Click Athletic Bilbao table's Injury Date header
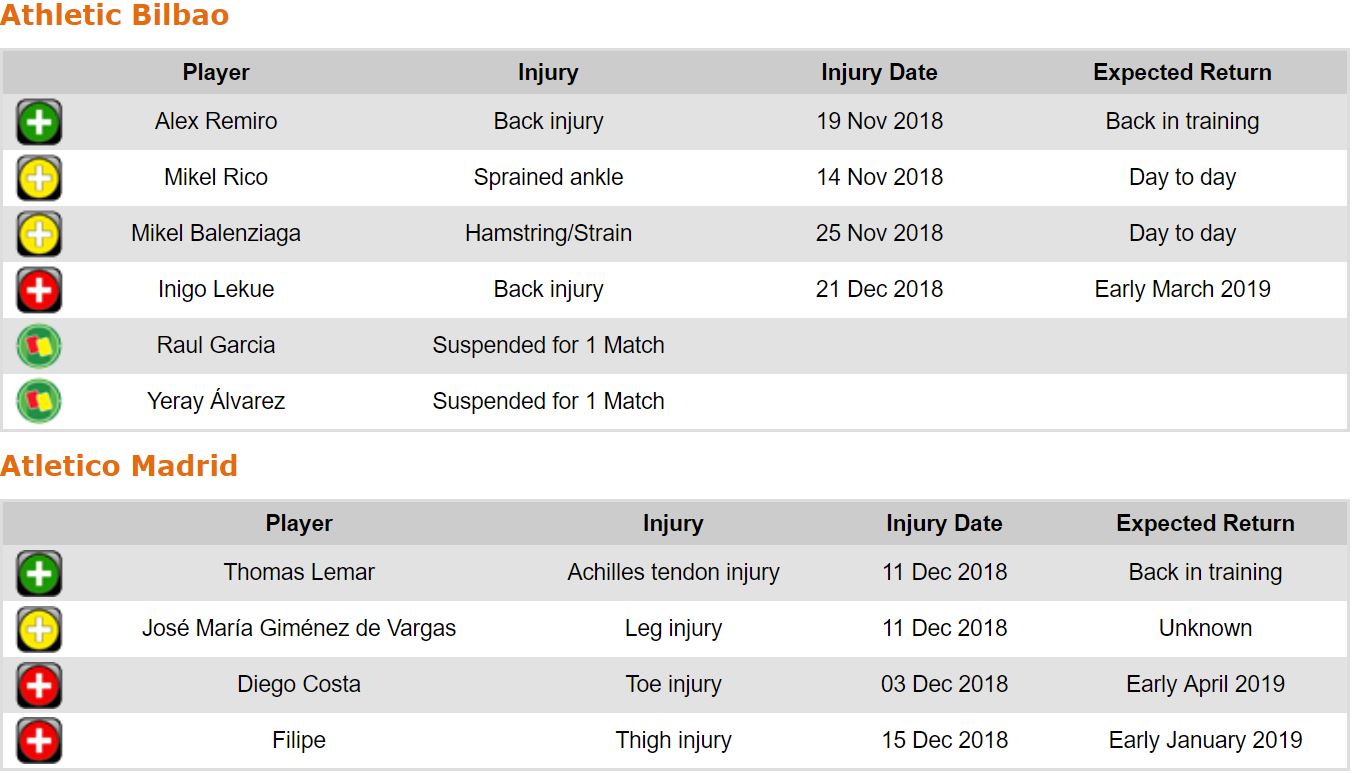 pos(879,73)
